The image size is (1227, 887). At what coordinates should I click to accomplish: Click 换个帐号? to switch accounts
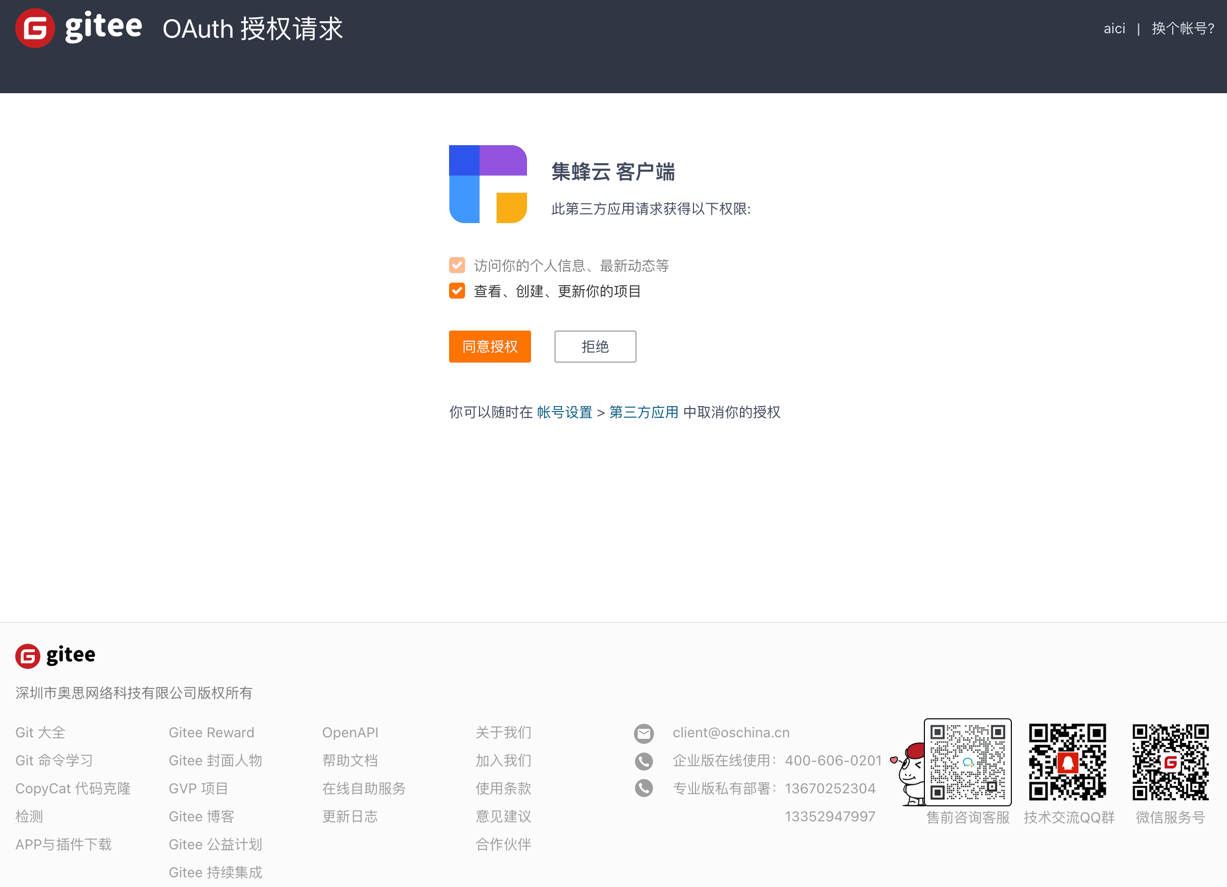point(1183,28)
